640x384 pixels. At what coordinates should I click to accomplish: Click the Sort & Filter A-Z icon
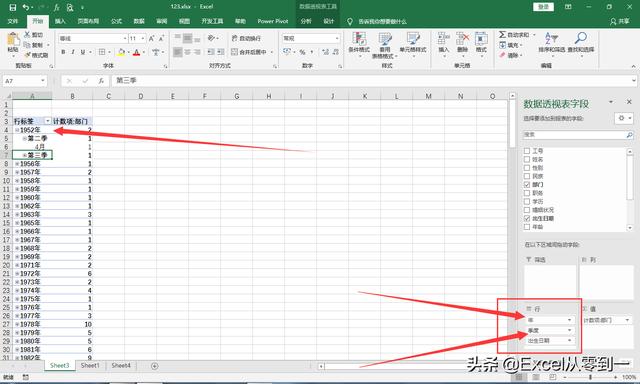pyautogui.click(x=551, y=39)
